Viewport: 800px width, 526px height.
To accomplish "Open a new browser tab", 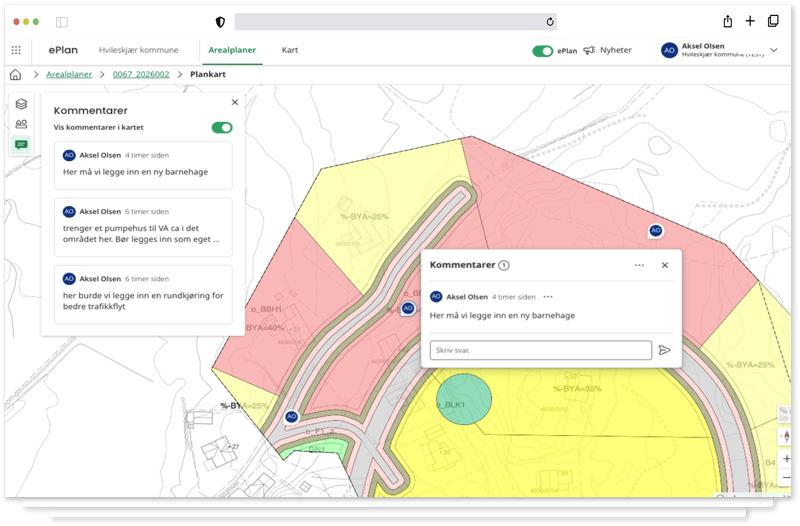I will click(x=750, y=21).
